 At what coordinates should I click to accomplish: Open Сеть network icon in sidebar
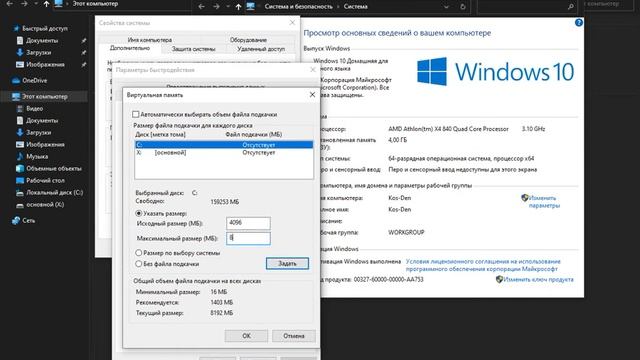(x=16, y=220)
